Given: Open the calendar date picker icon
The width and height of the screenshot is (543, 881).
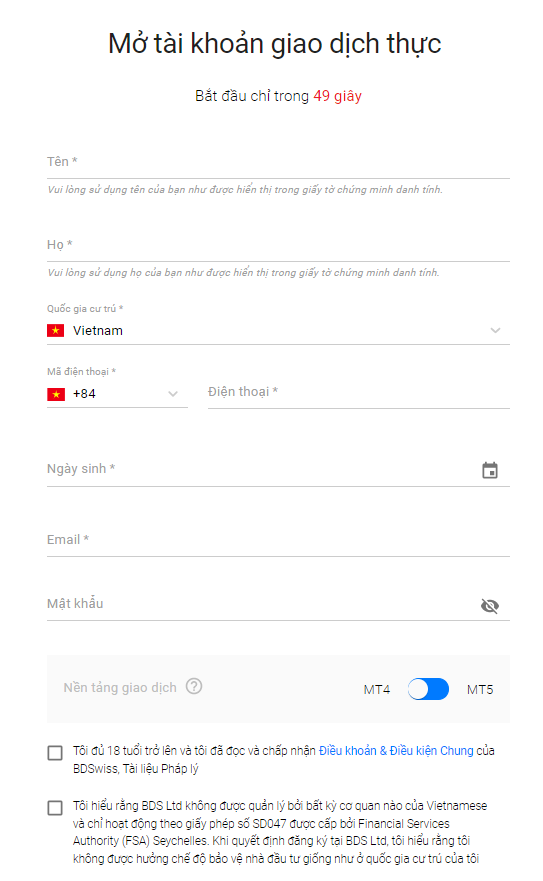Looking at the screenshot, I should point(490,470).
